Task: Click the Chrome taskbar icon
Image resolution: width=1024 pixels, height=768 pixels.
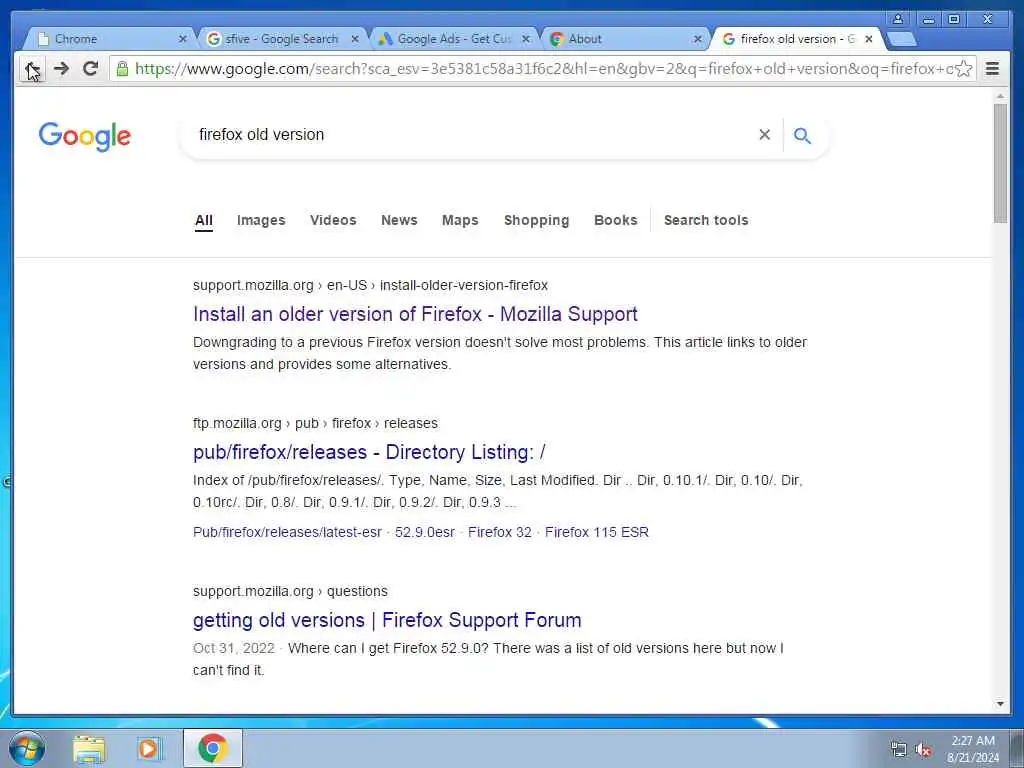Action: coord(213,748)
